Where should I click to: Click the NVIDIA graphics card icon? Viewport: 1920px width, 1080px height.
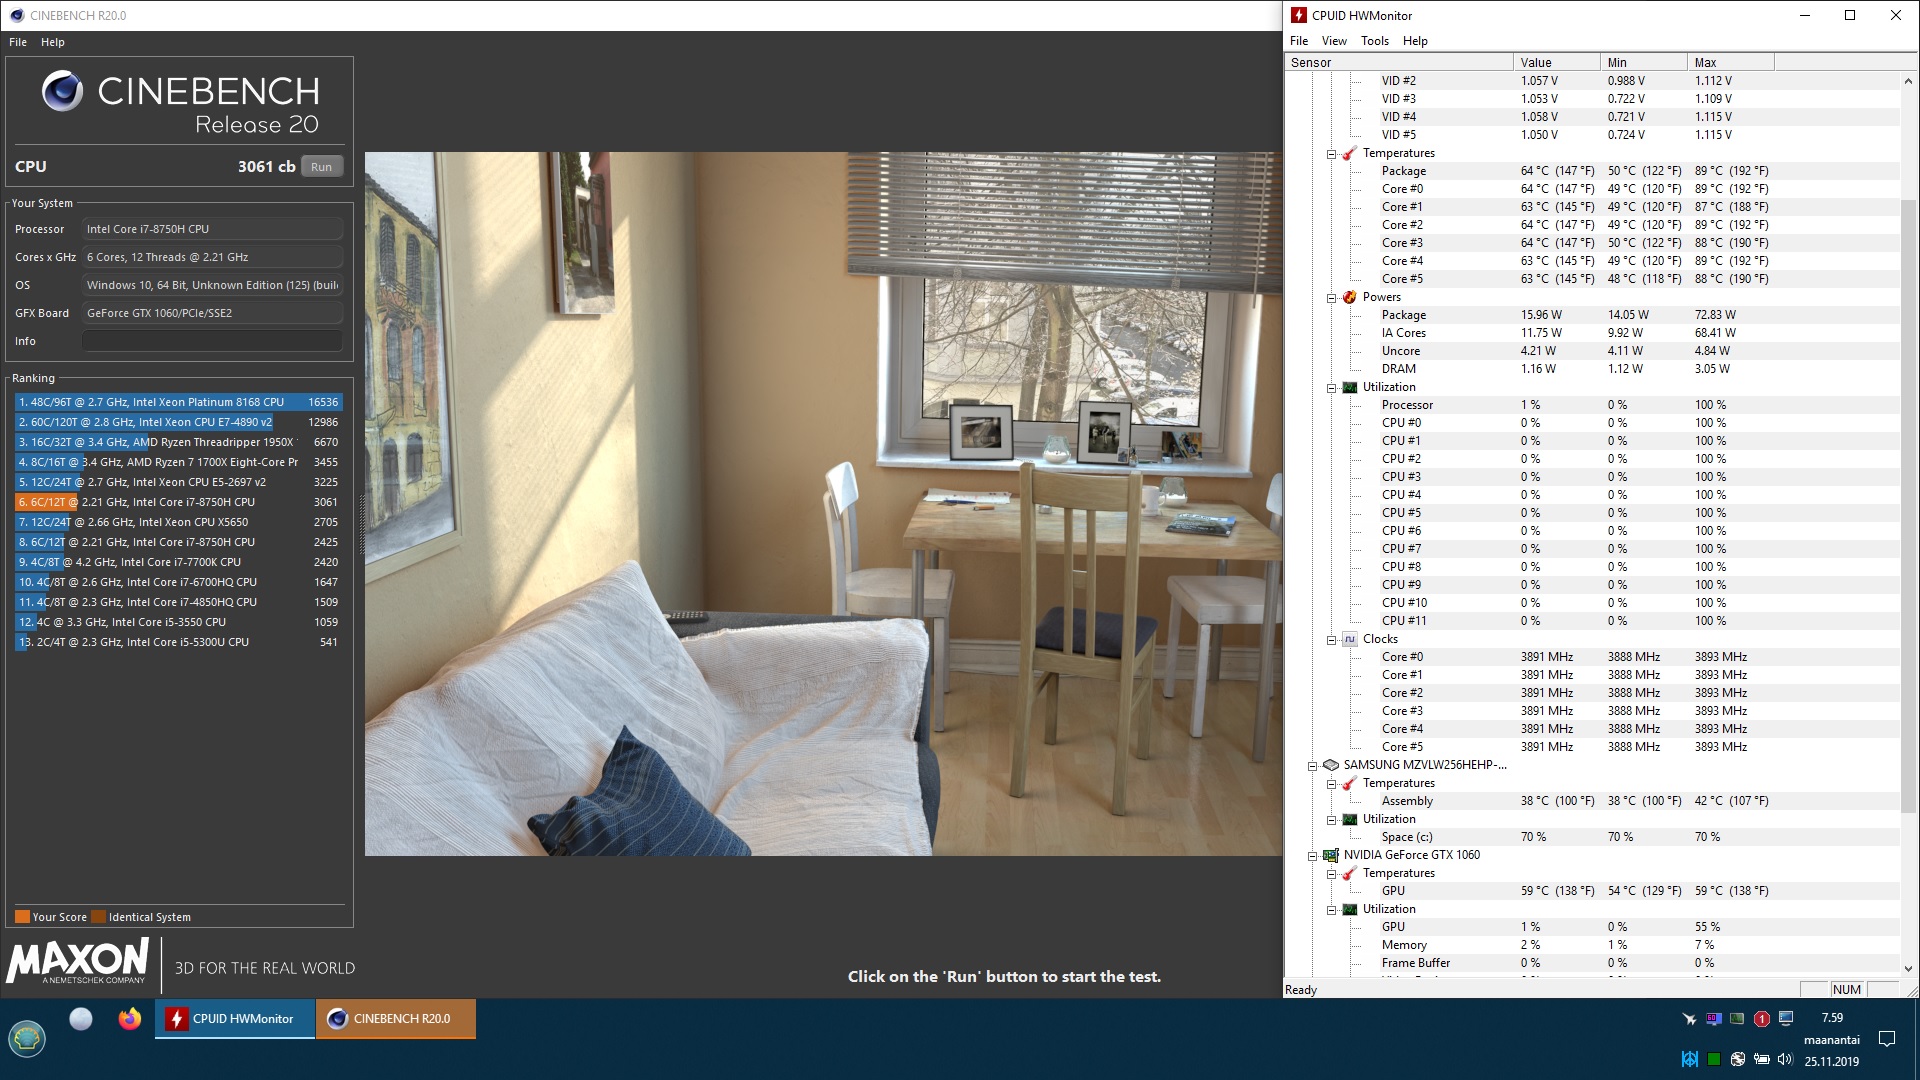pos(1330,855)
